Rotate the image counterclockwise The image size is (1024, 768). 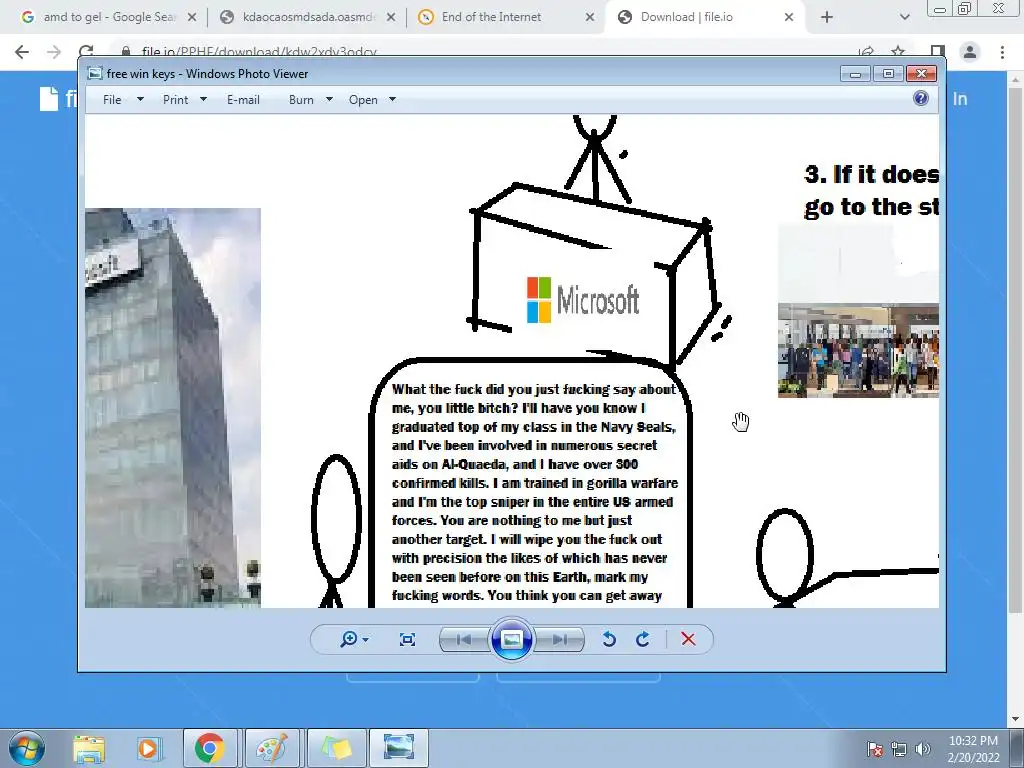pyautogui.click(x=609, y=639)
